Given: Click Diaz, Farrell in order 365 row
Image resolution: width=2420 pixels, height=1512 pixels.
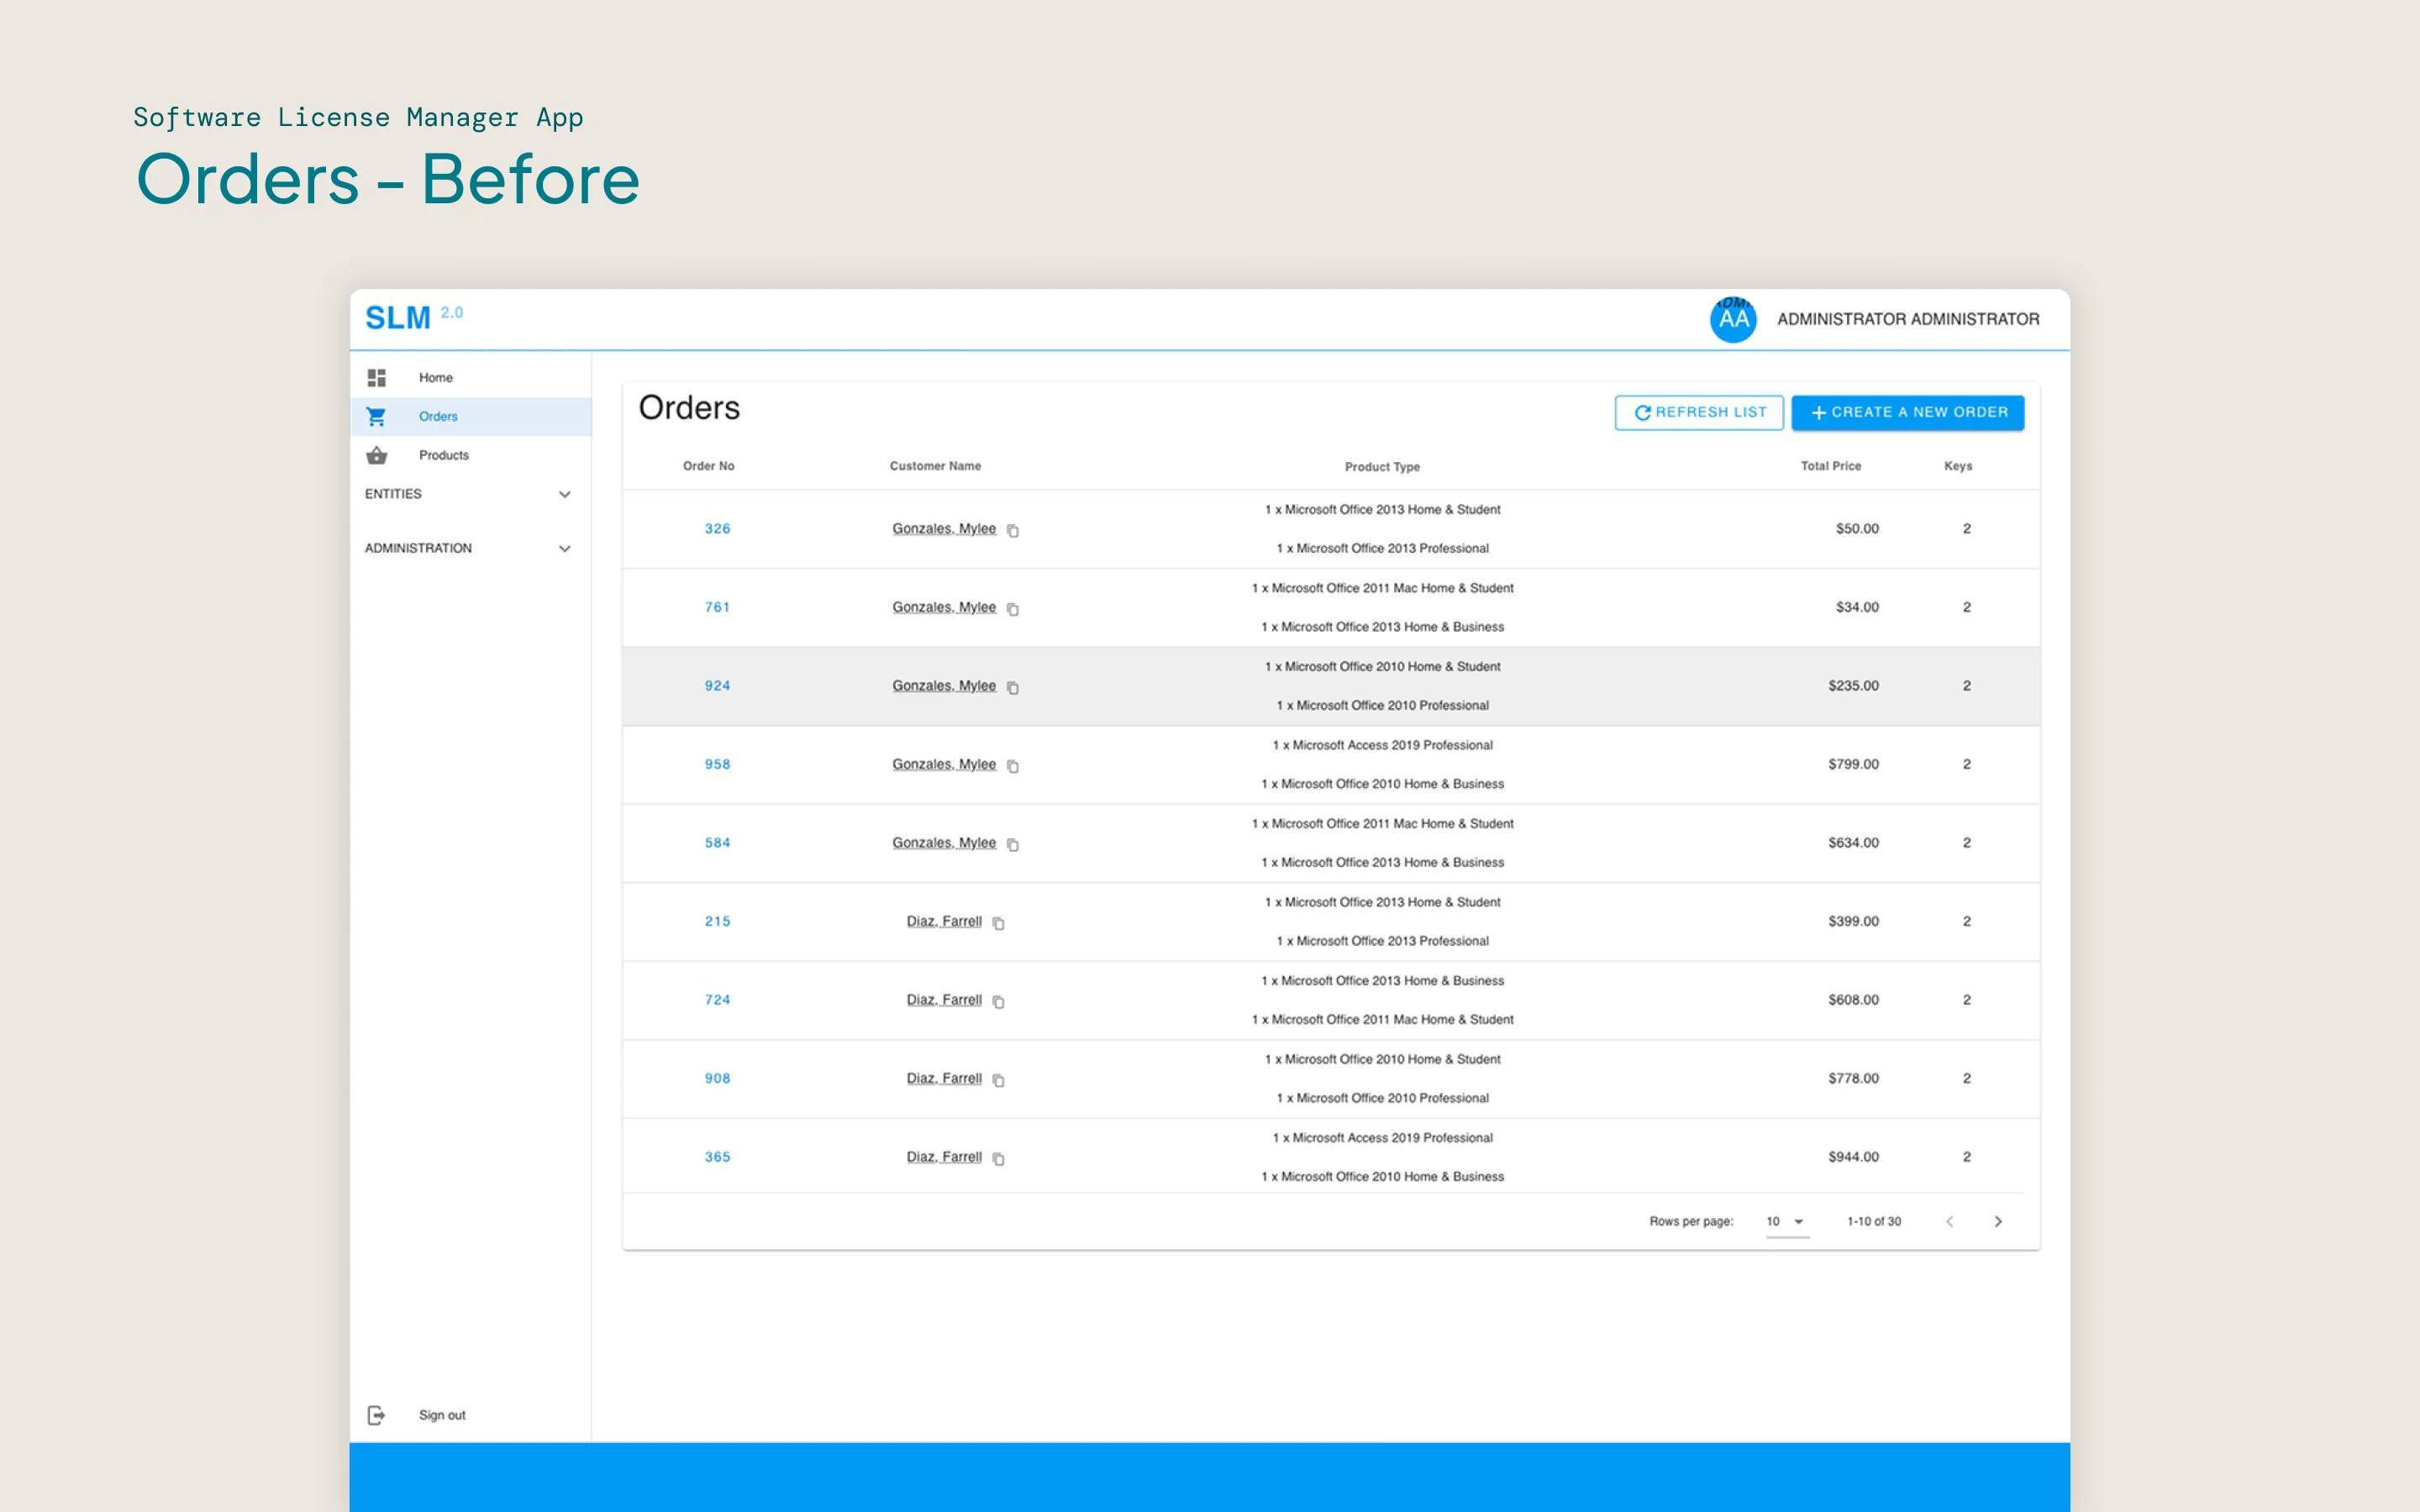Looking at the screenshot, I should click(944, 1156).
